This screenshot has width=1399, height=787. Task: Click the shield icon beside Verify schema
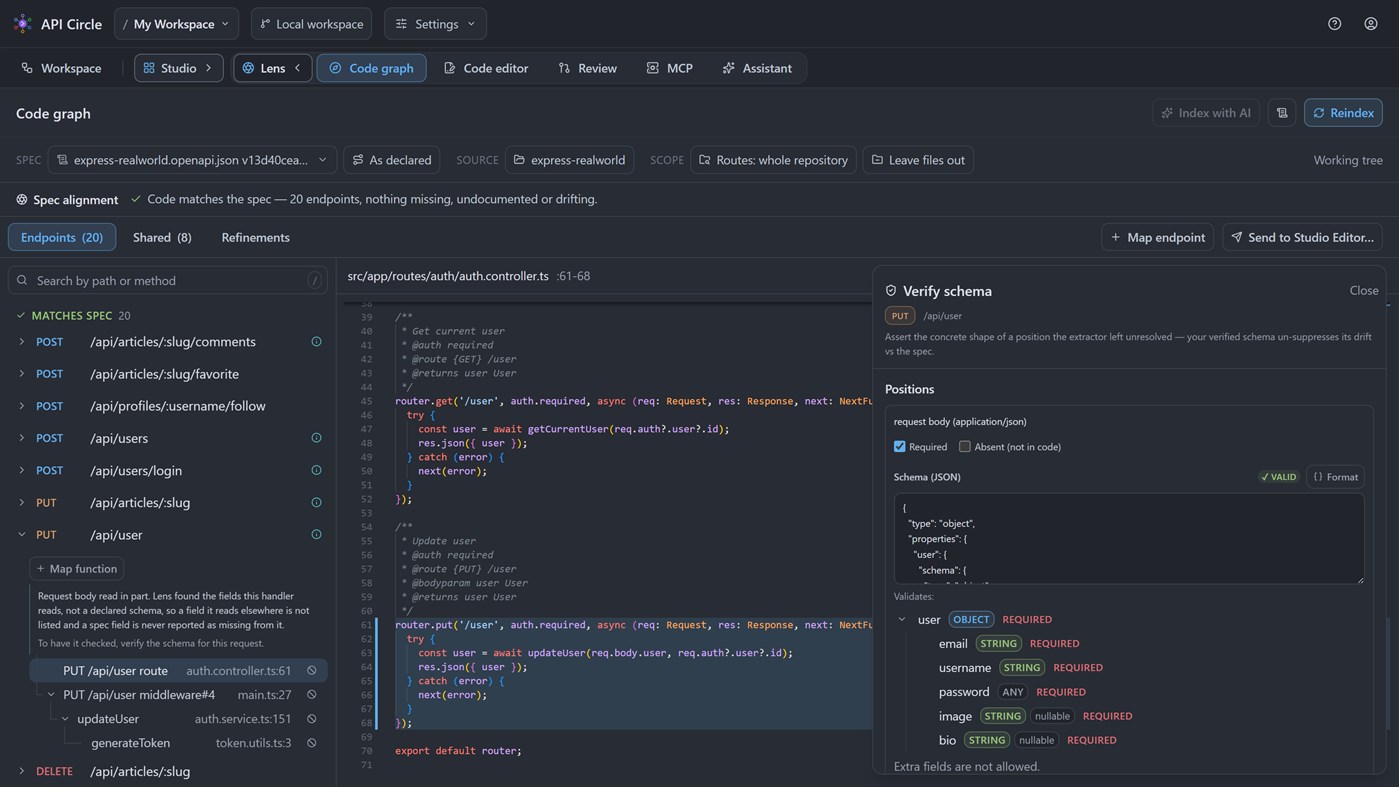891,291
